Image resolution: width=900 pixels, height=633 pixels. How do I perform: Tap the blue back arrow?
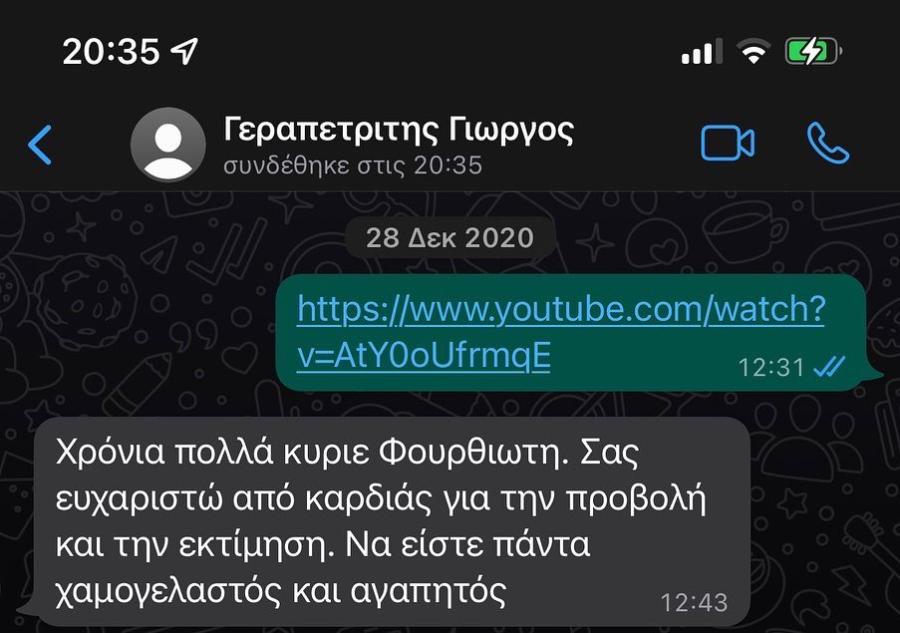tap(40, 145)
